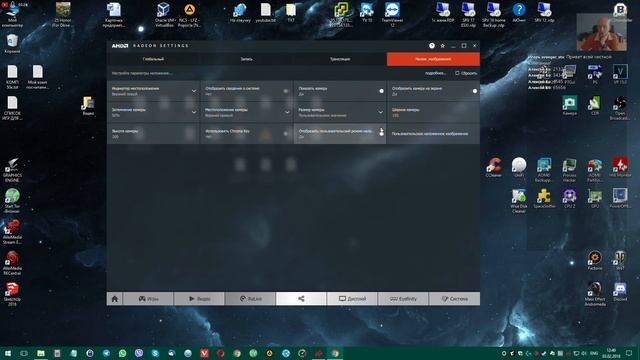
Task: Open the AIDA64 blue question mark desktop icon
Action: (519, 12)
